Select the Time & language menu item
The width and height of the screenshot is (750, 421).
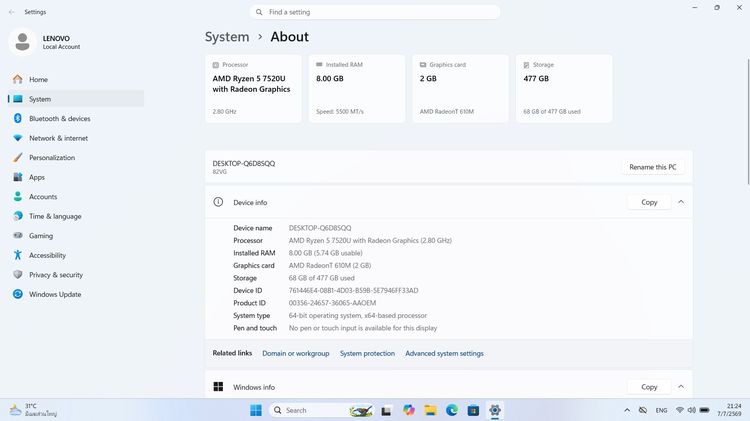(55, 216)
